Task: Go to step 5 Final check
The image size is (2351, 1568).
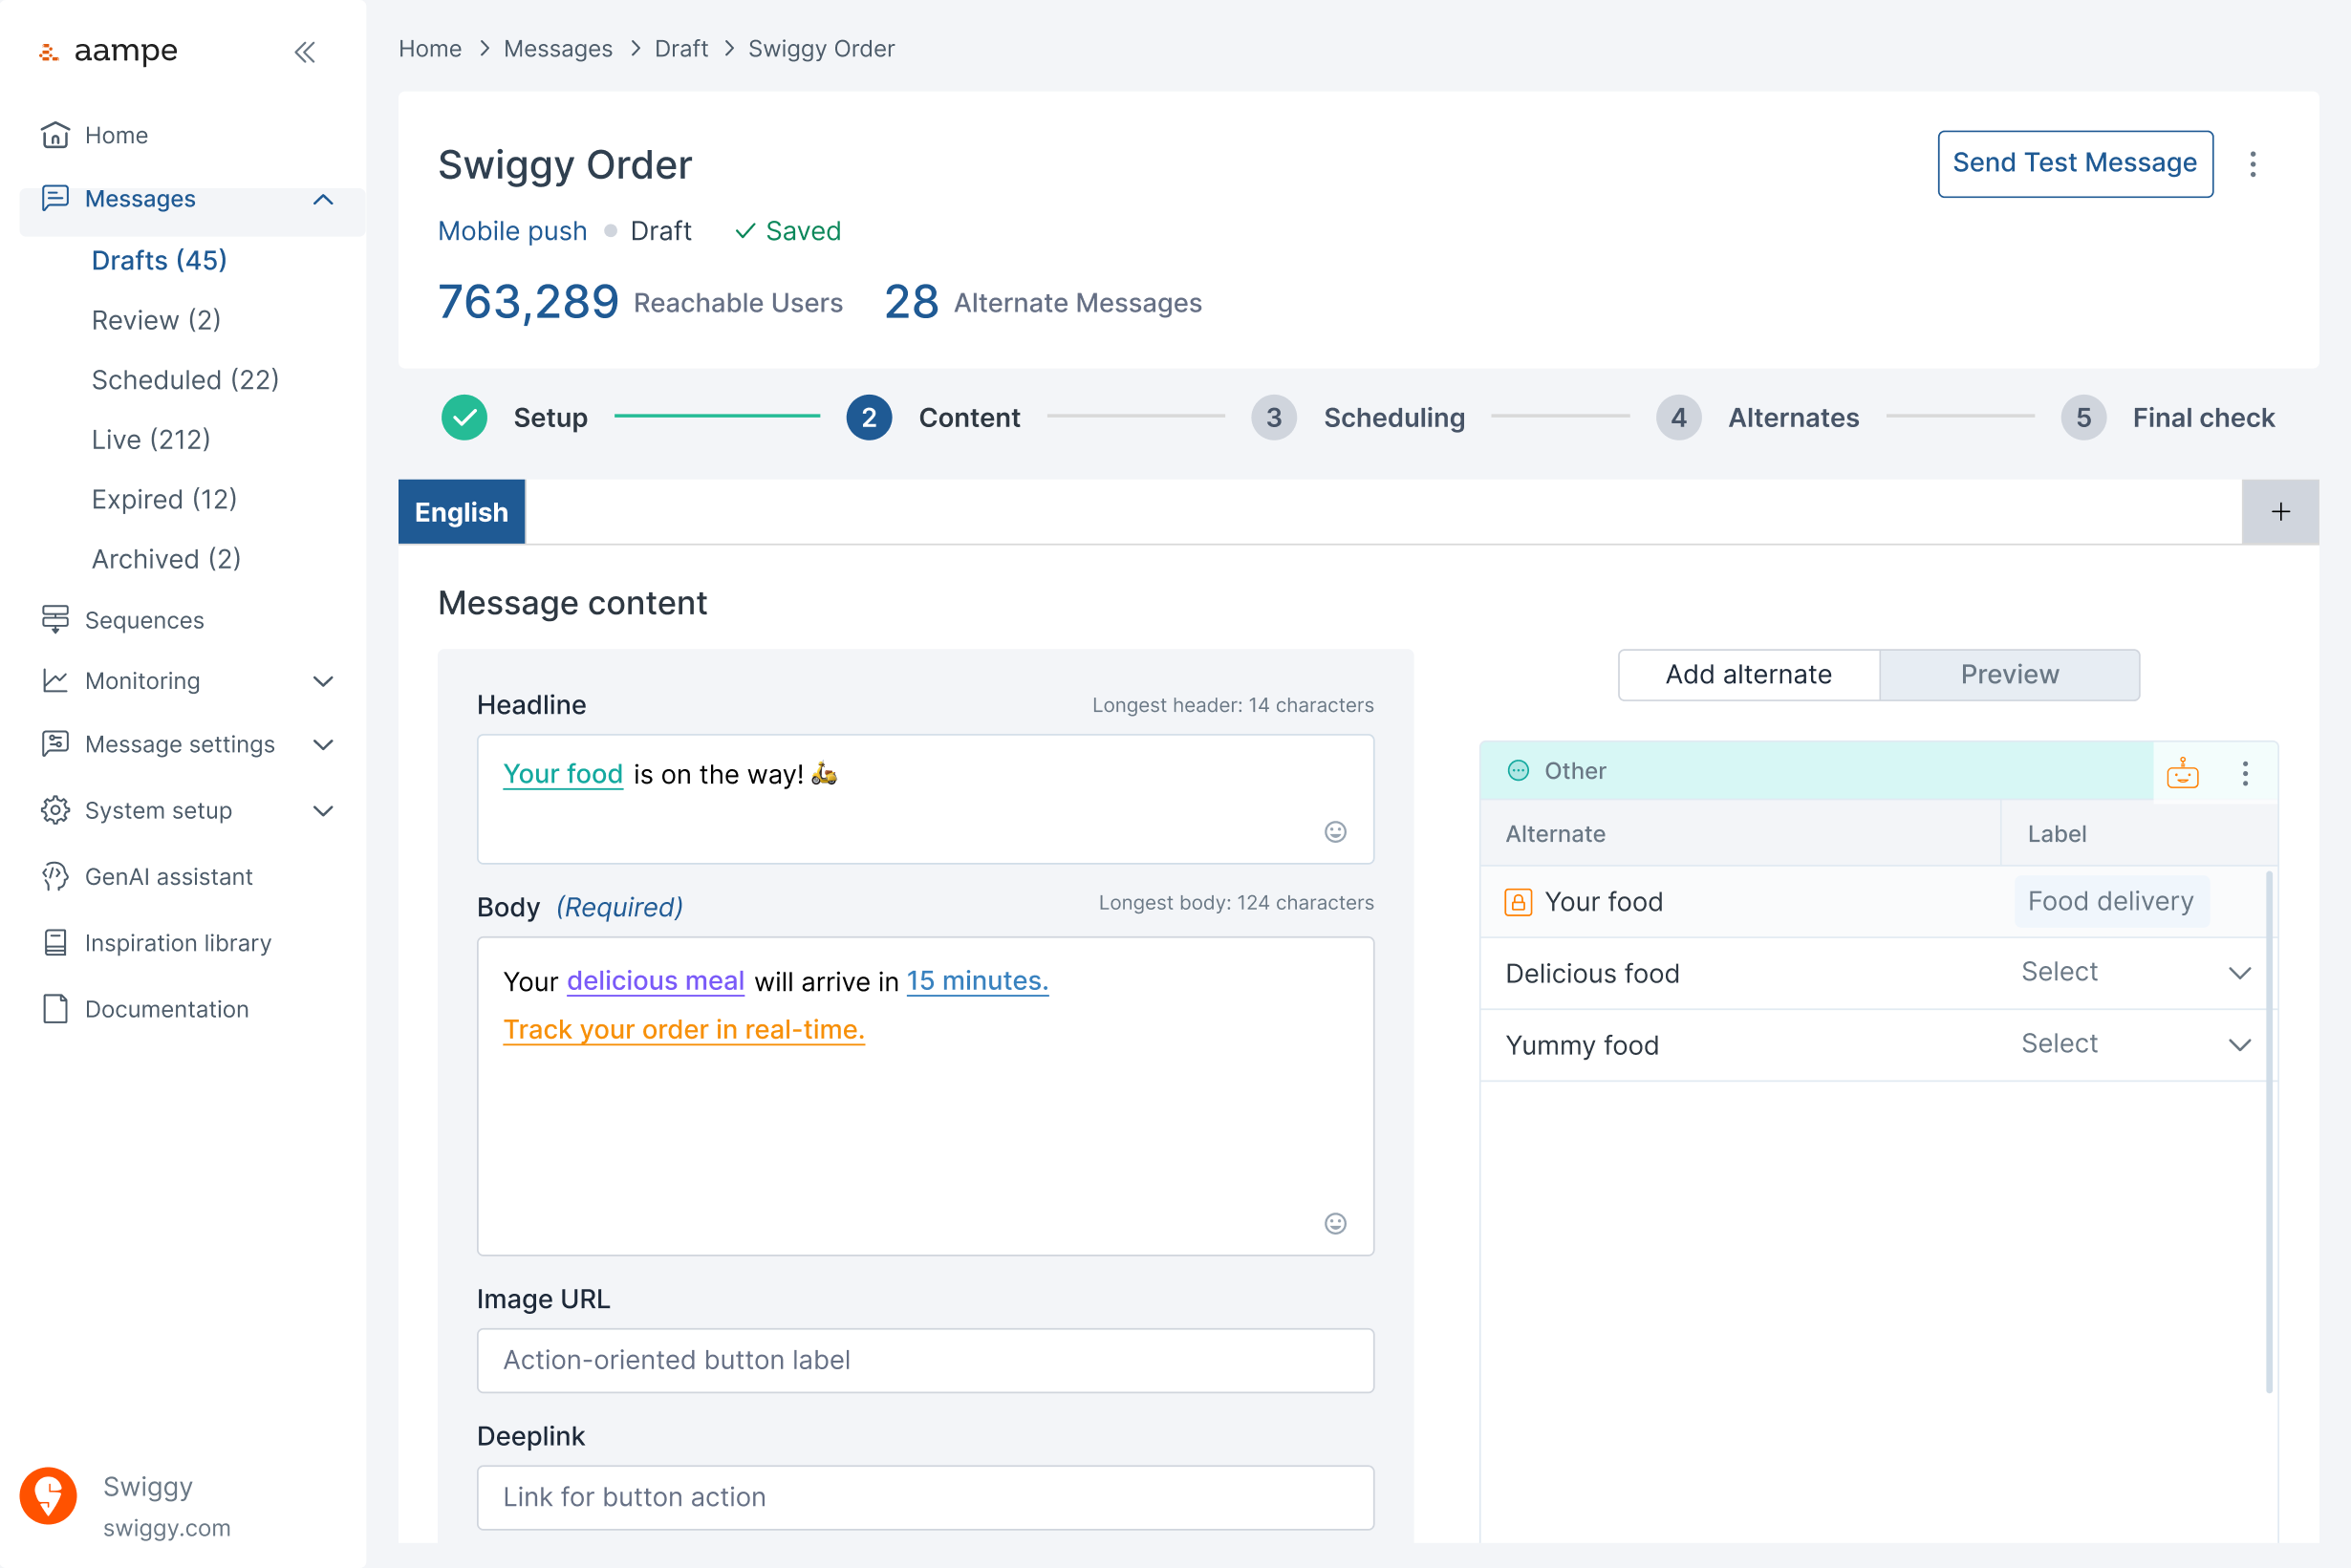Action: pyautogui.click(x=2167, y=418)
